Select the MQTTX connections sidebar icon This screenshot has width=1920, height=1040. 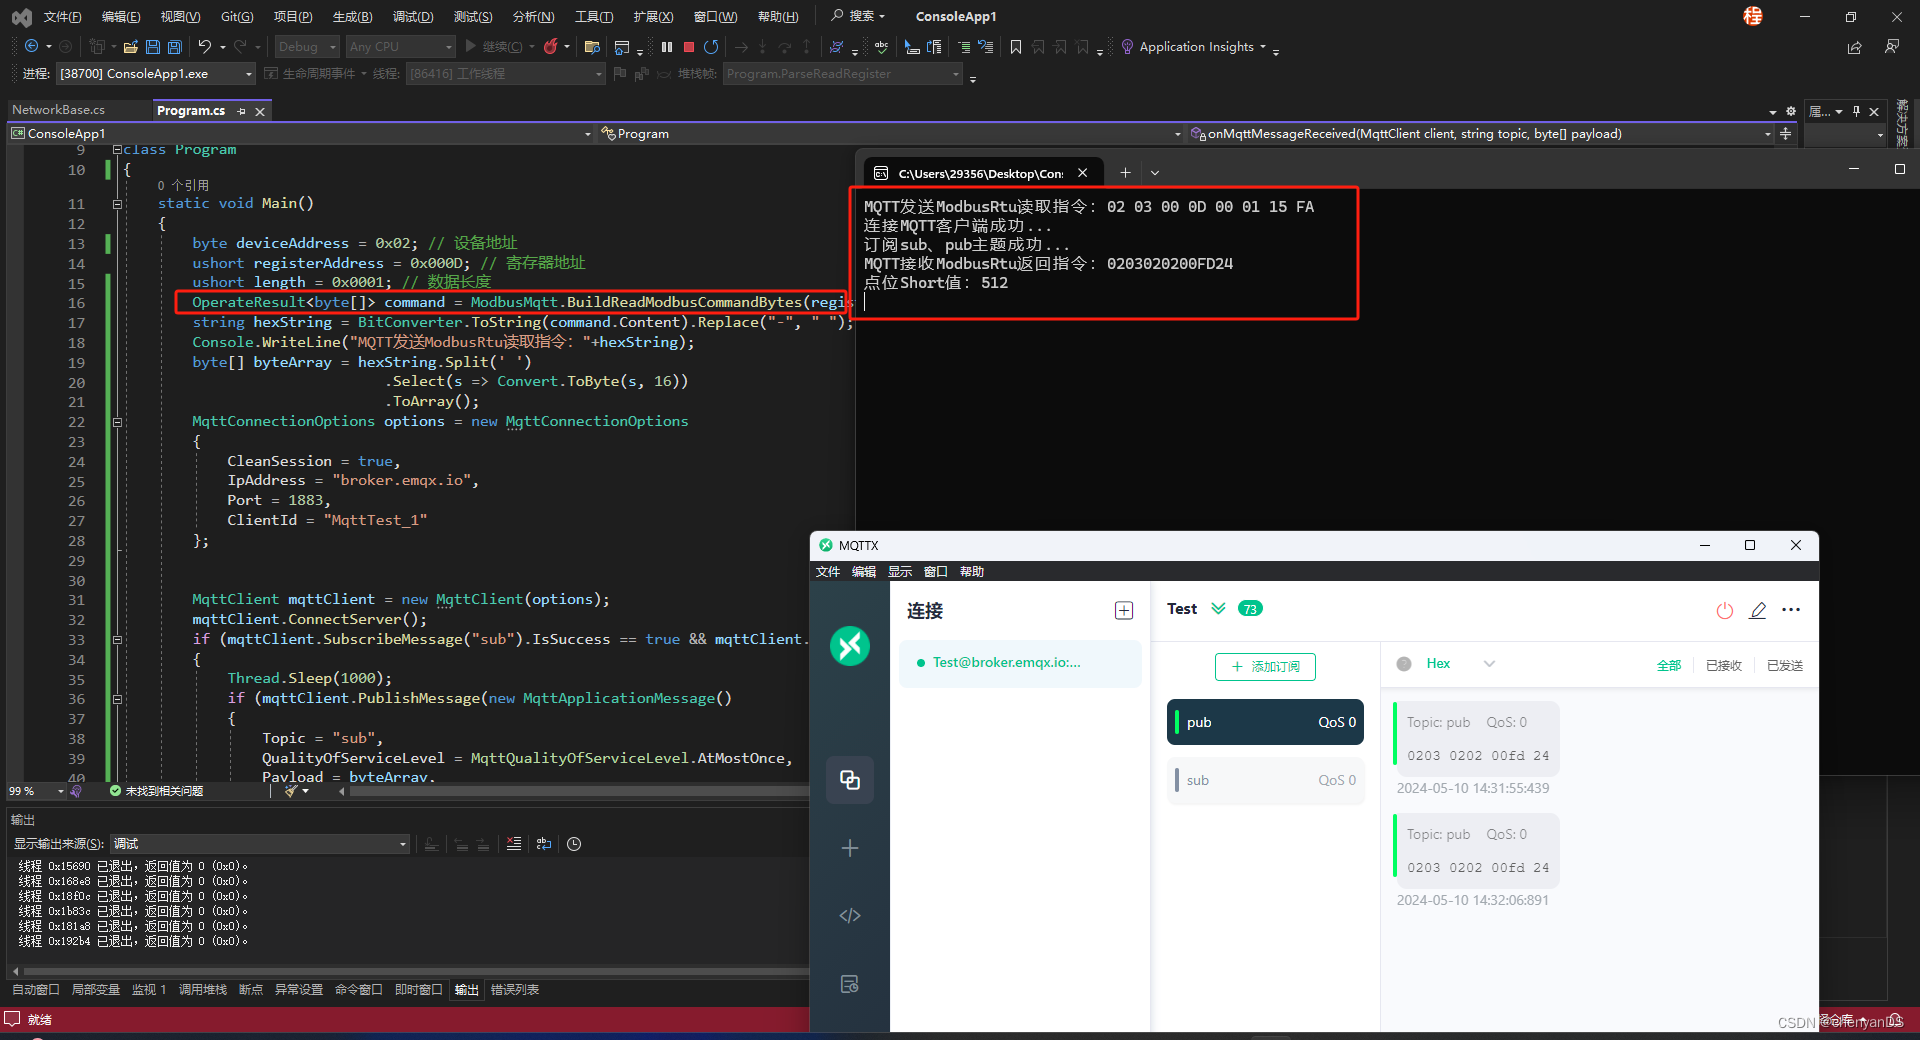coord(849,780)
